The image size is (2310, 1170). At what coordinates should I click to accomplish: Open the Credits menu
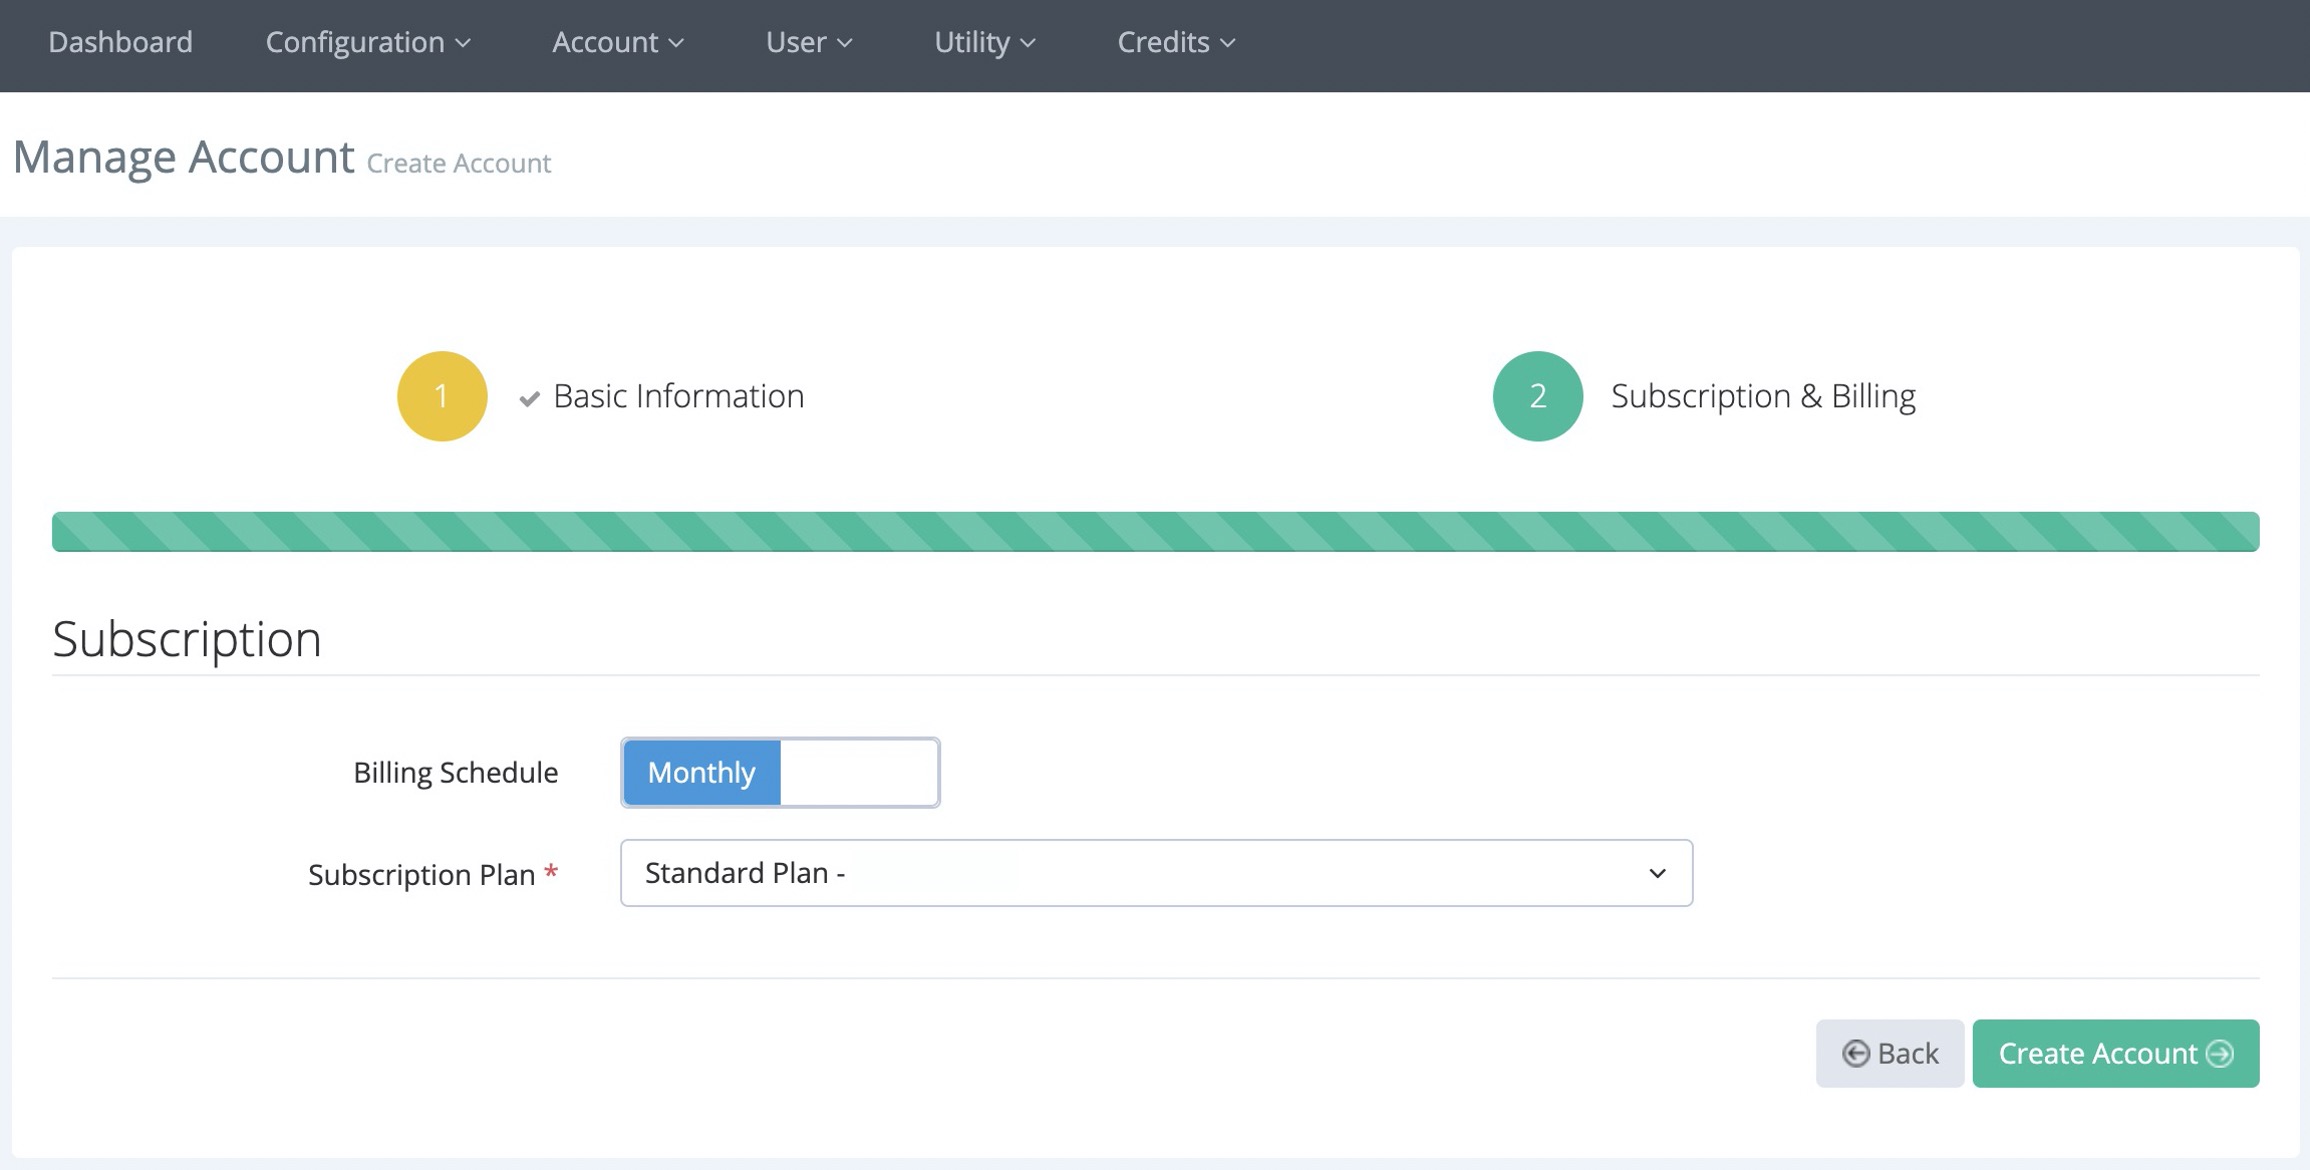click(1176, 42)
